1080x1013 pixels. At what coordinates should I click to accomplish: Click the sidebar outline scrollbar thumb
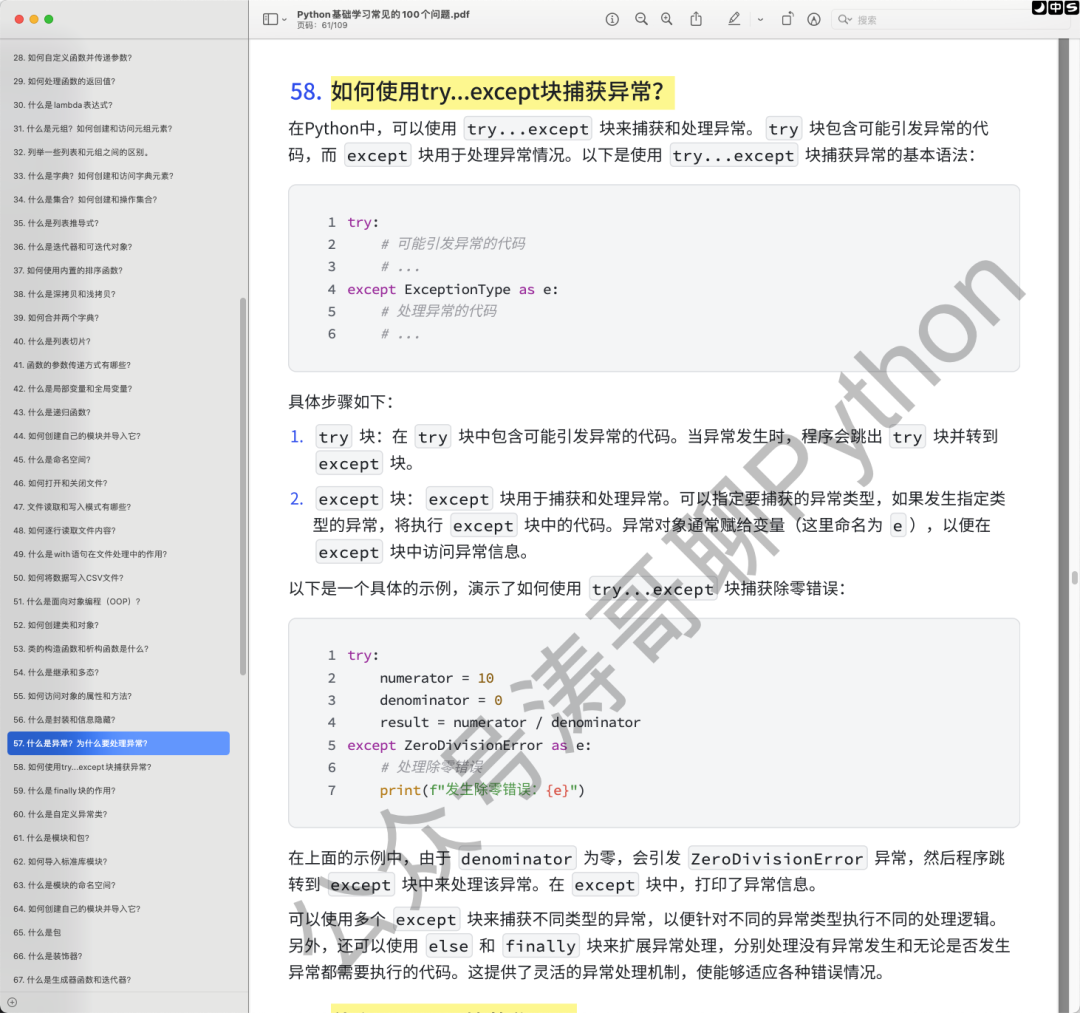point(242,486)
